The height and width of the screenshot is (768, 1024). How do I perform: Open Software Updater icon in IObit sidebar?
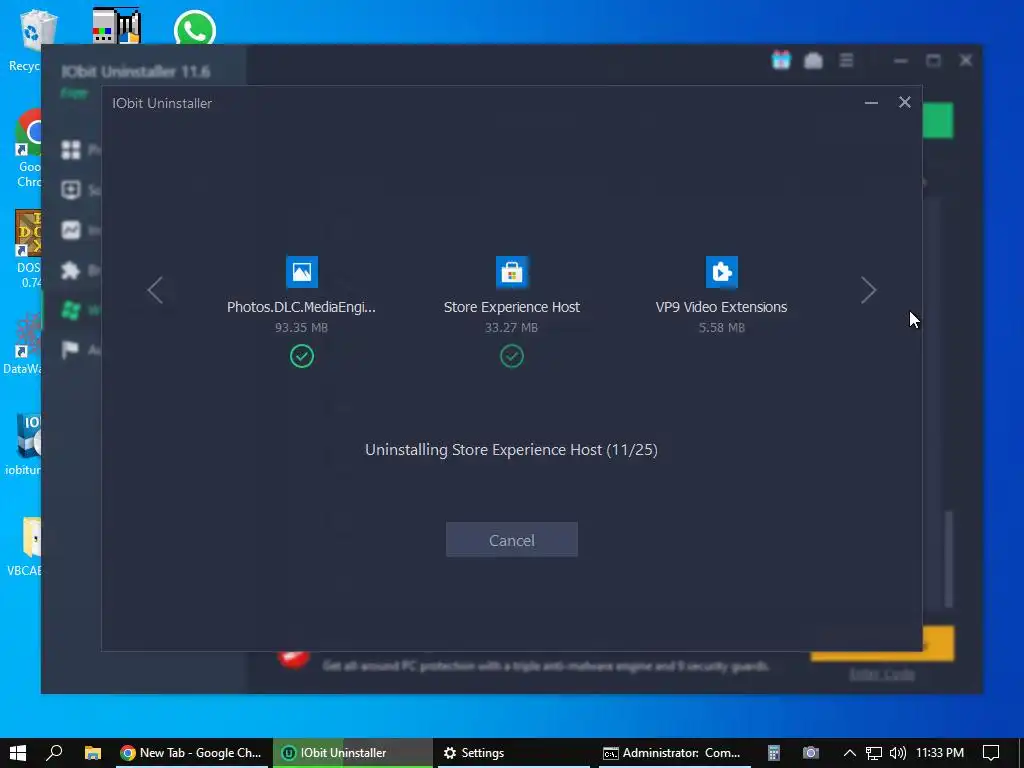coord(71,189)
